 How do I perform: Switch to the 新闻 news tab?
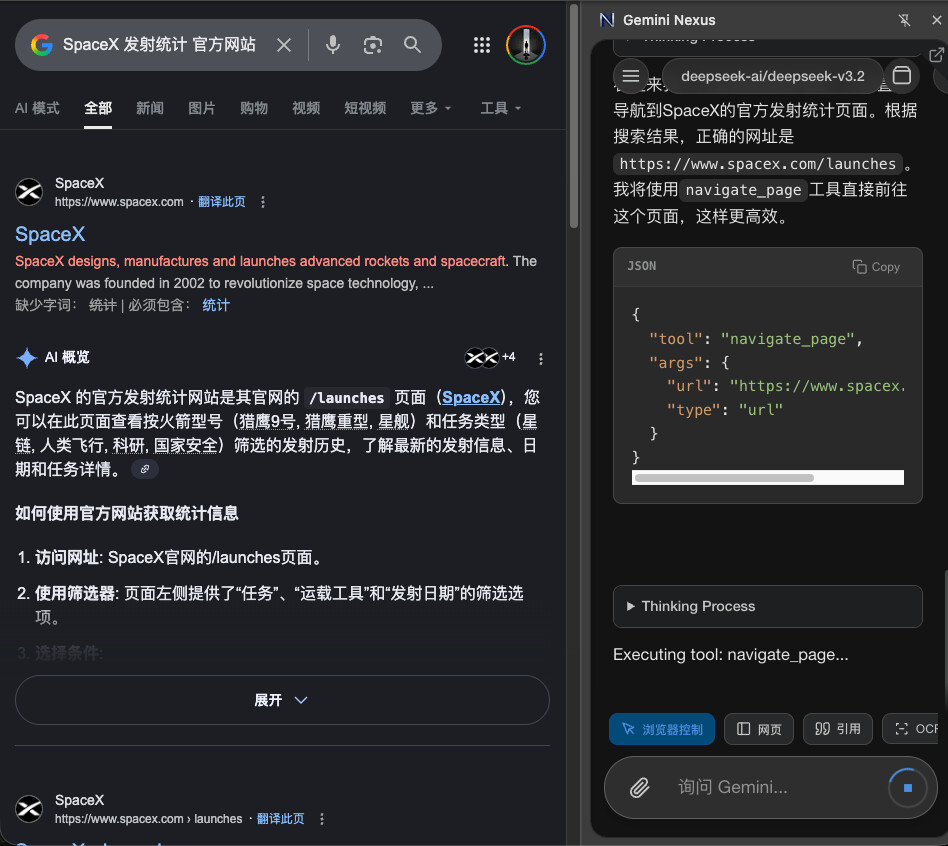point(150,108)
